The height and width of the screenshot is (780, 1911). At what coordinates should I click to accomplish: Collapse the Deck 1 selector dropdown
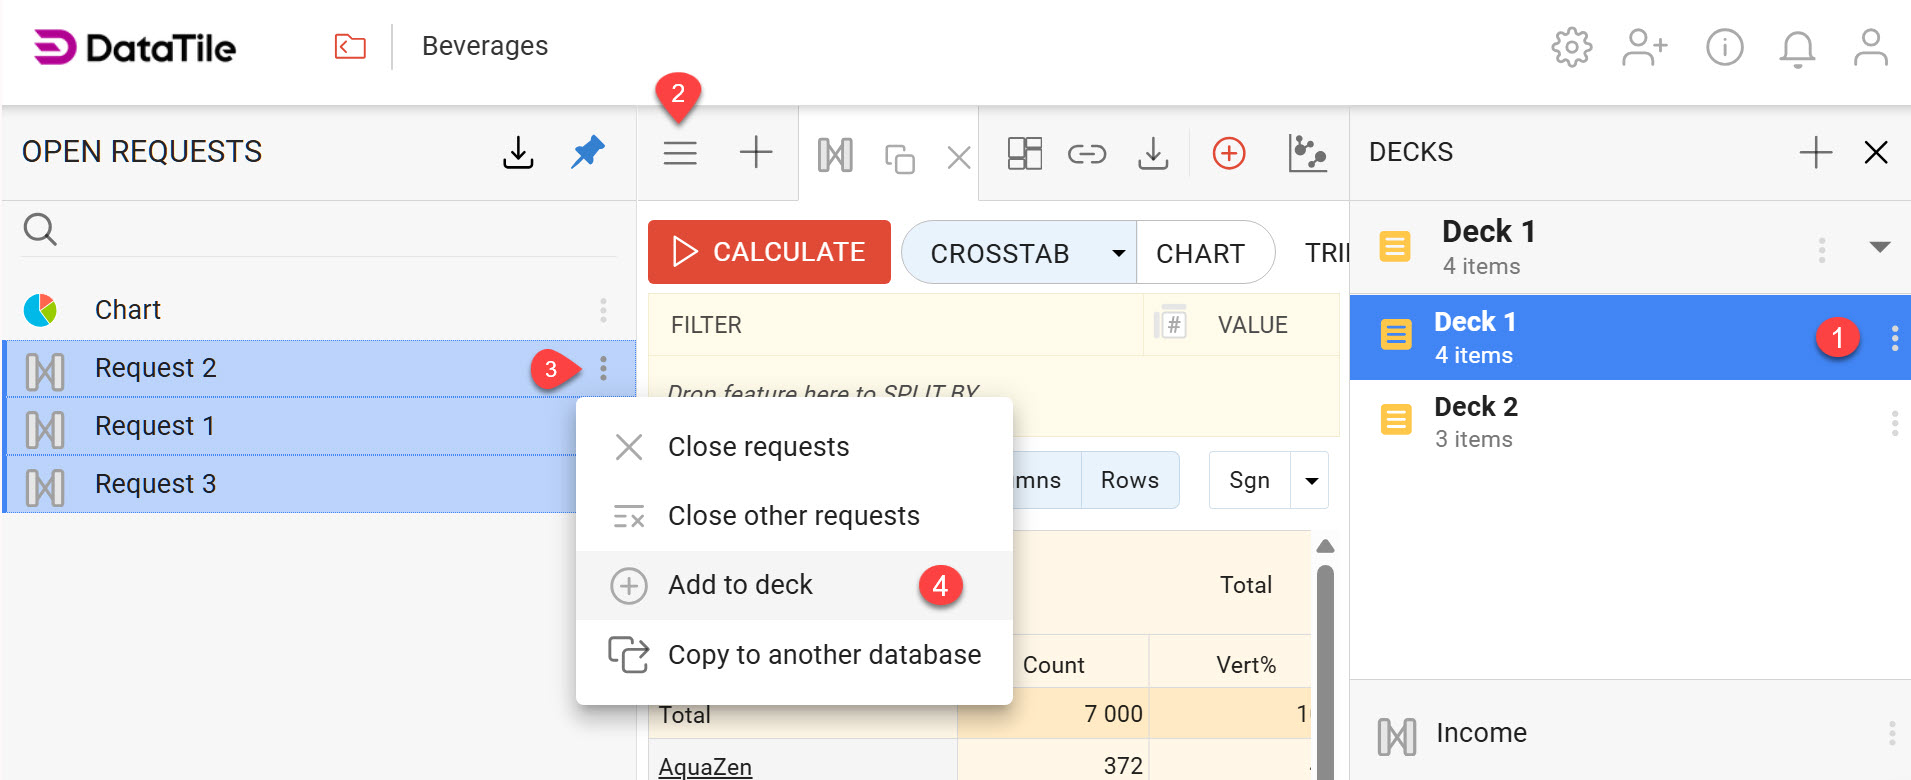pyautogui.click(x=1879, y=247)
